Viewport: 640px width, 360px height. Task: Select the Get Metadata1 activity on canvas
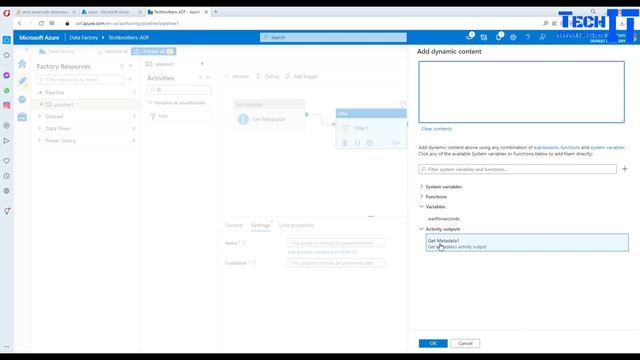pyautogui.click(x=269, y=115)
